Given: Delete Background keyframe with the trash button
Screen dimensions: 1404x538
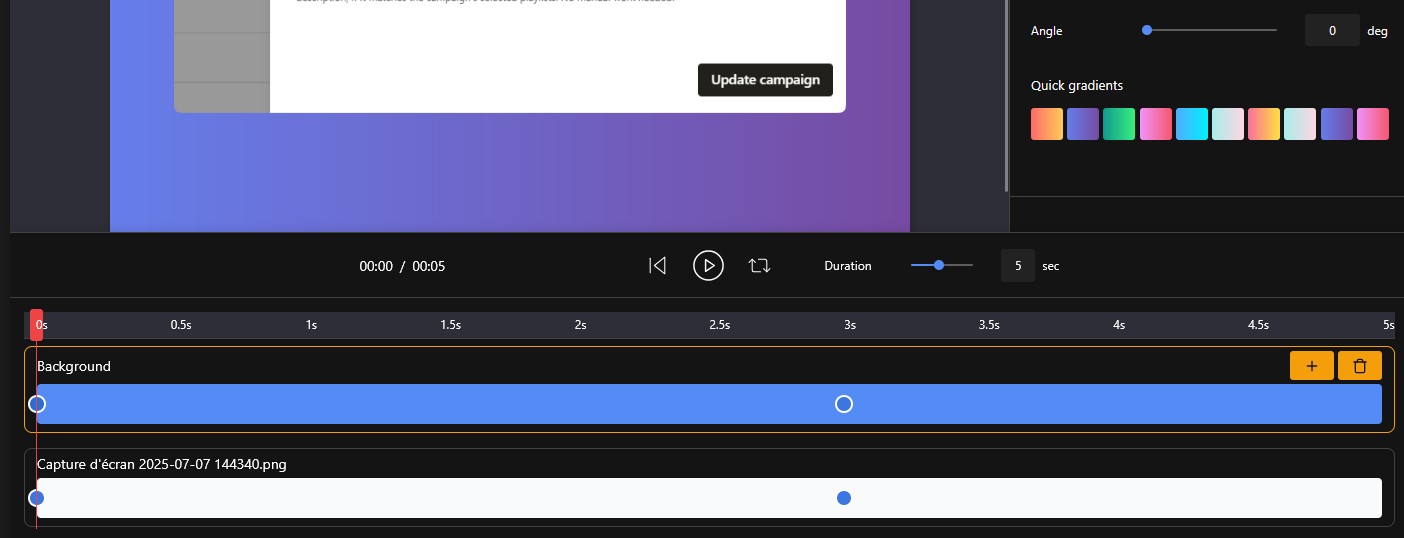Looking at the screenshot, I should [x=1360, y=366].
